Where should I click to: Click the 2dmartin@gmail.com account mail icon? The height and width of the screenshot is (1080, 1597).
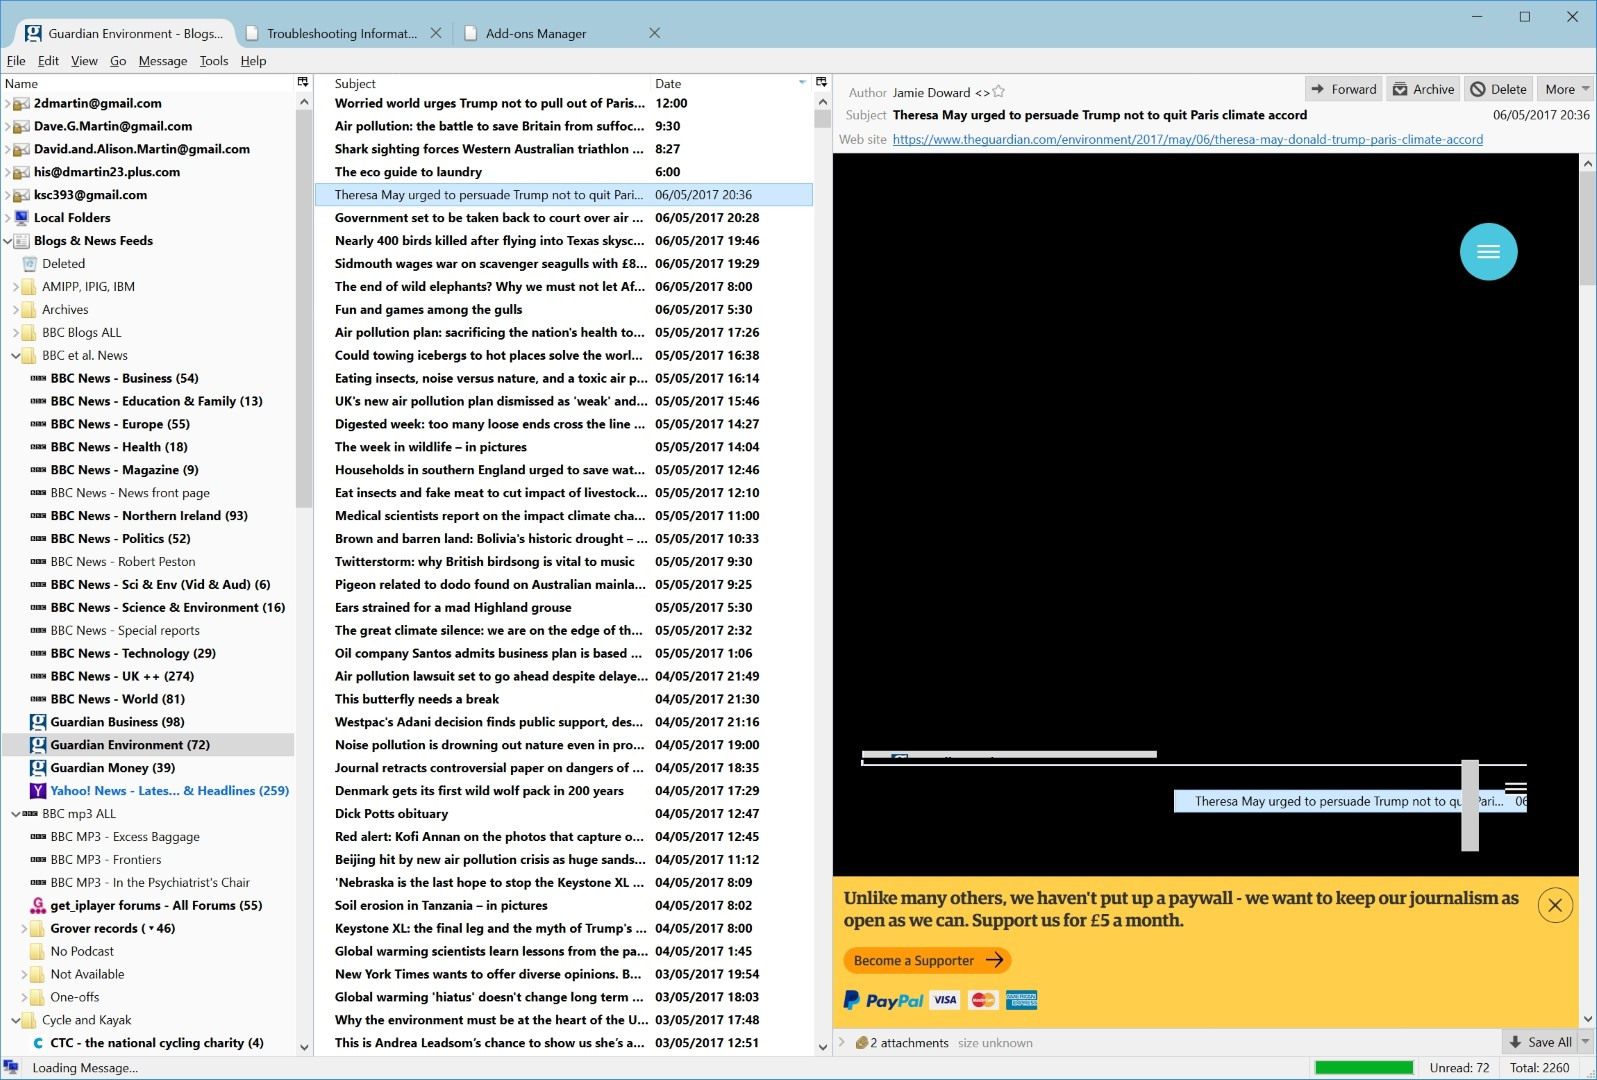pyautogui.click(x=22, y=103)
